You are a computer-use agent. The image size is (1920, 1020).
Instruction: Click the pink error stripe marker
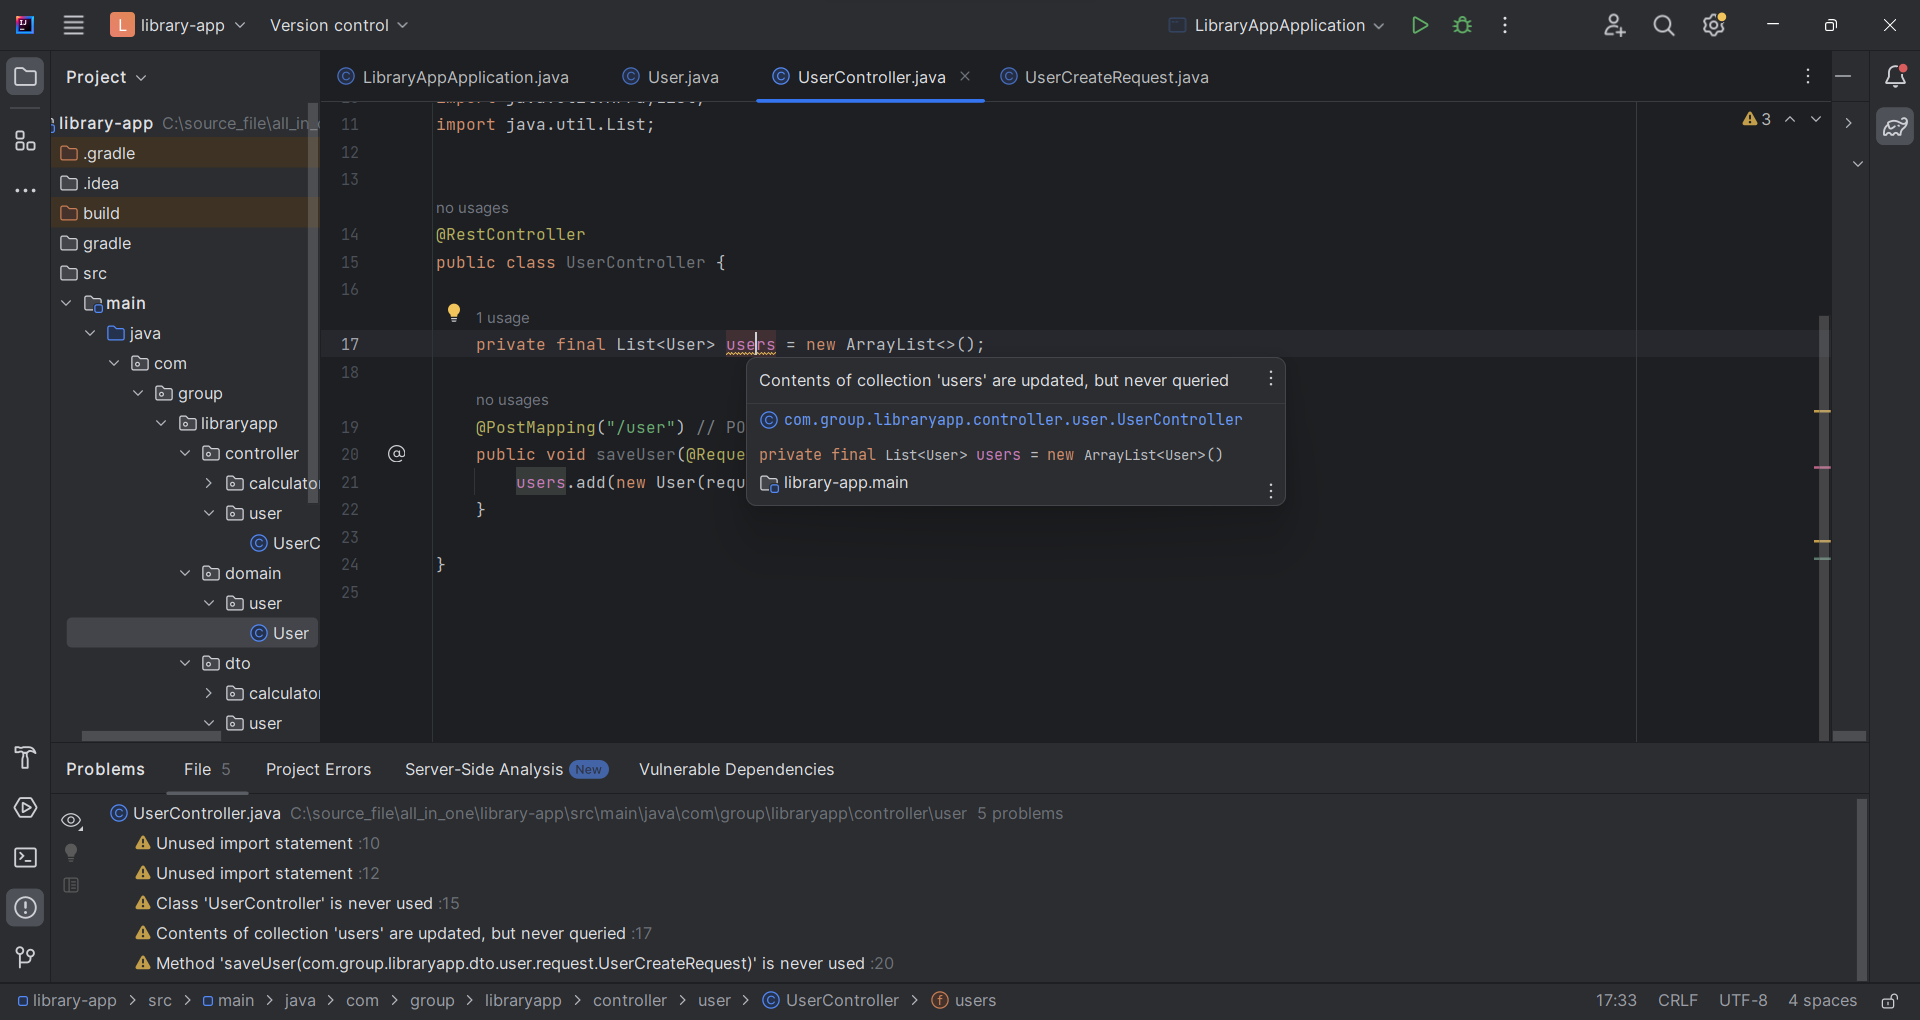click(x=1823, y=468)
